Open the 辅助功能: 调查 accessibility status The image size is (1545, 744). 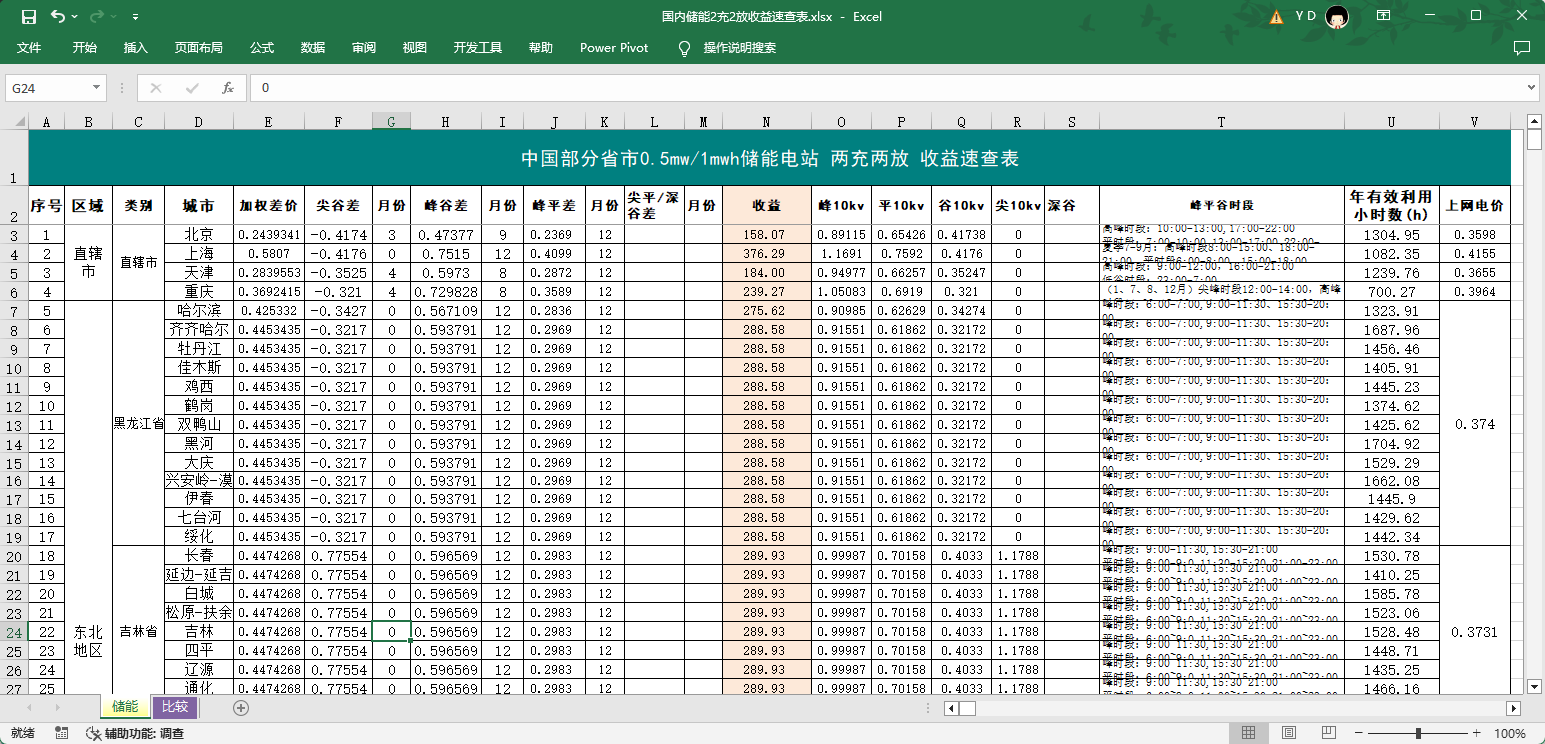click(134, 733)
